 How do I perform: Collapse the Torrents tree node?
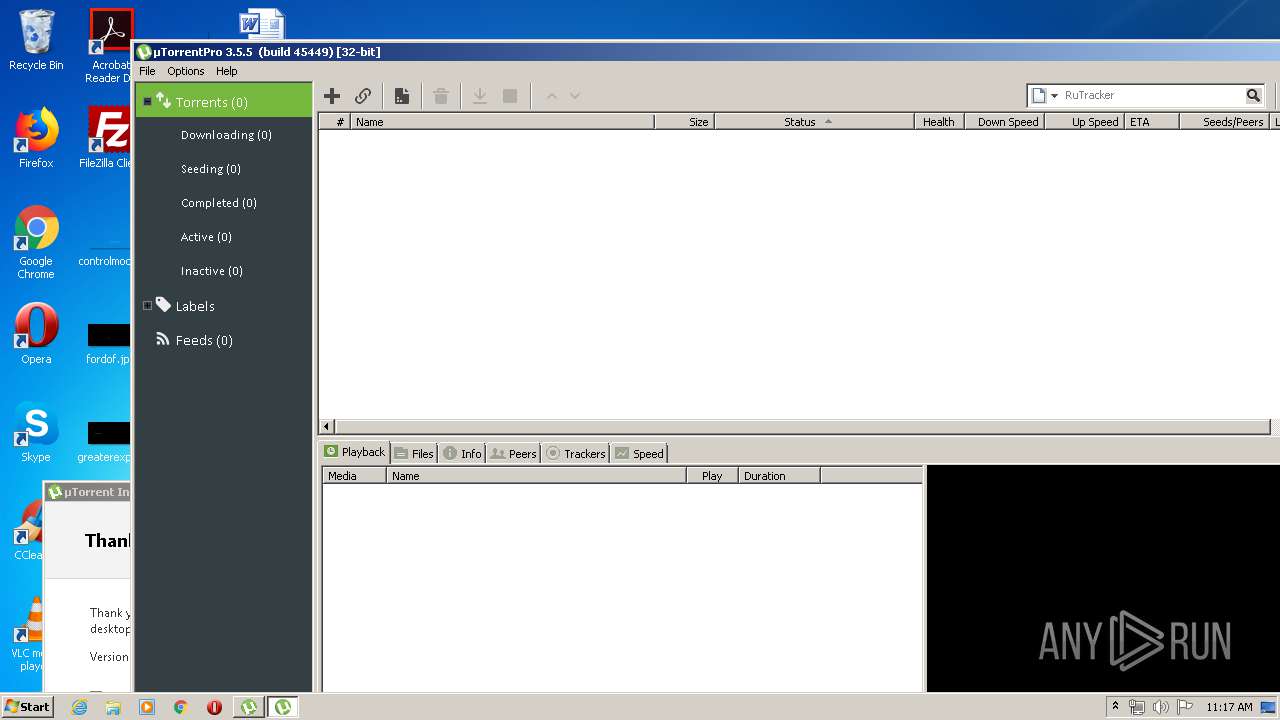(147, 102)
